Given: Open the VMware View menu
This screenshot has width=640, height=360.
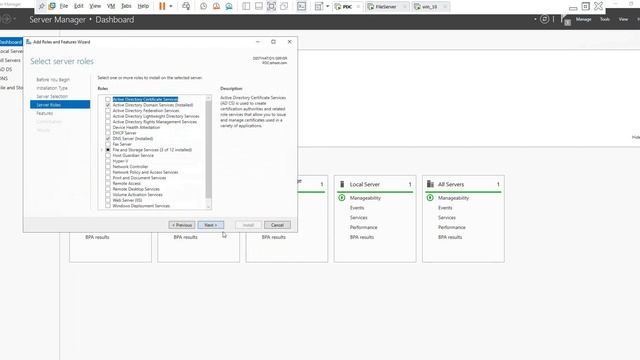Looking at the screenshot, I should pyautogui.click(x=95, y=6).
